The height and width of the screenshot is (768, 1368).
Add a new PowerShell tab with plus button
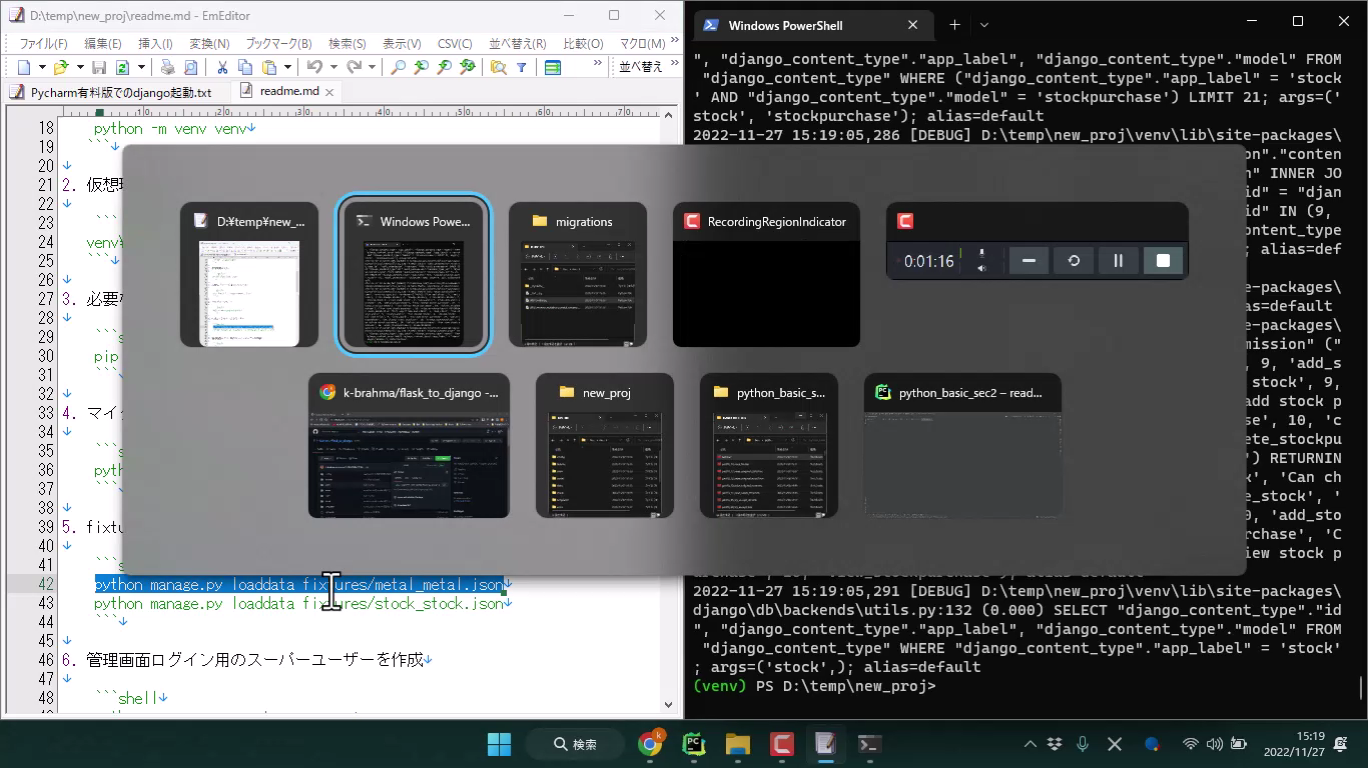click(x=954, y=25)
